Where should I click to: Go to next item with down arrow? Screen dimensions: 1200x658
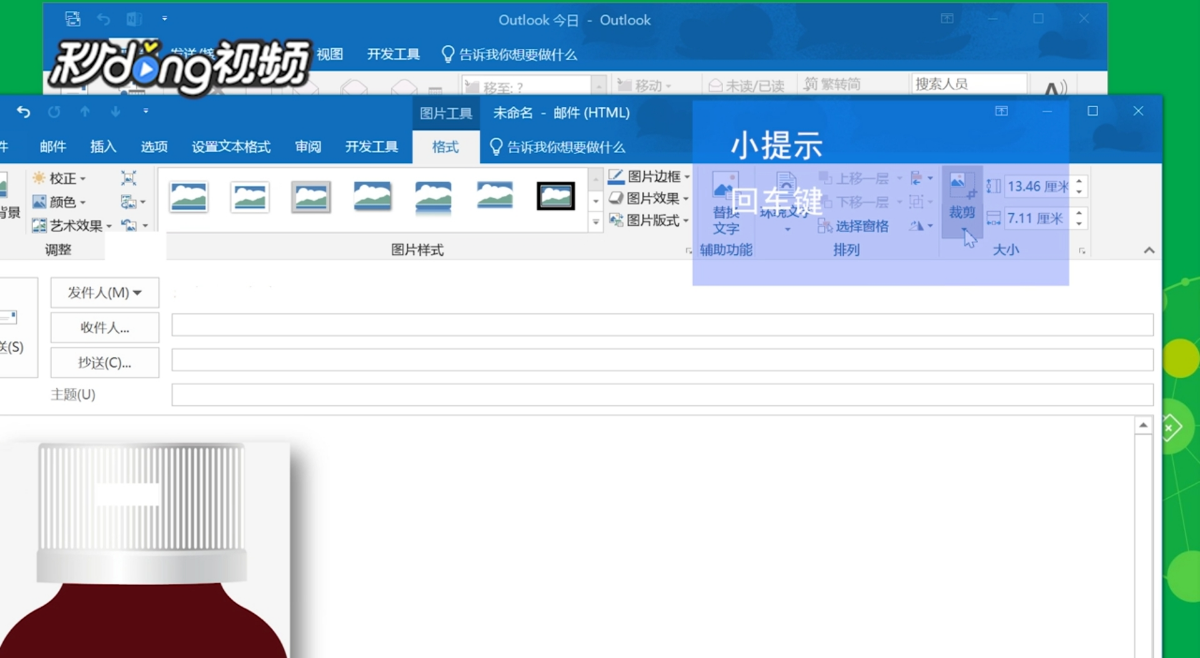tap(115, 112)
